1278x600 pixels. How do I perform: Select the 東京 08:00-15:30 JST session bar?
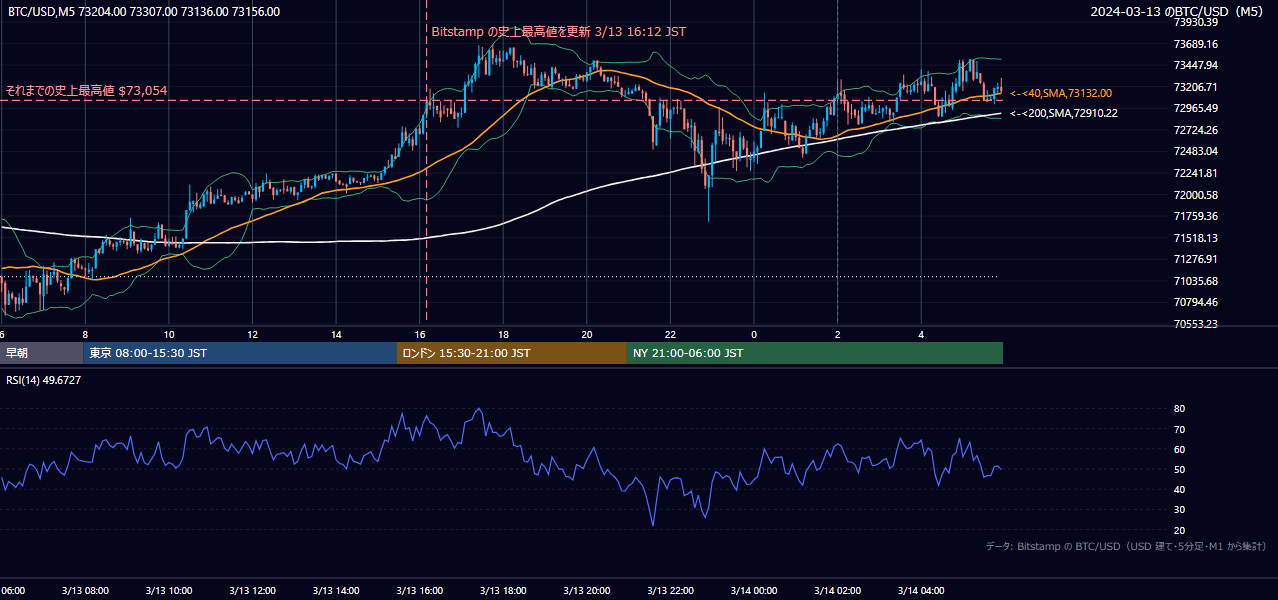[240, 353]
